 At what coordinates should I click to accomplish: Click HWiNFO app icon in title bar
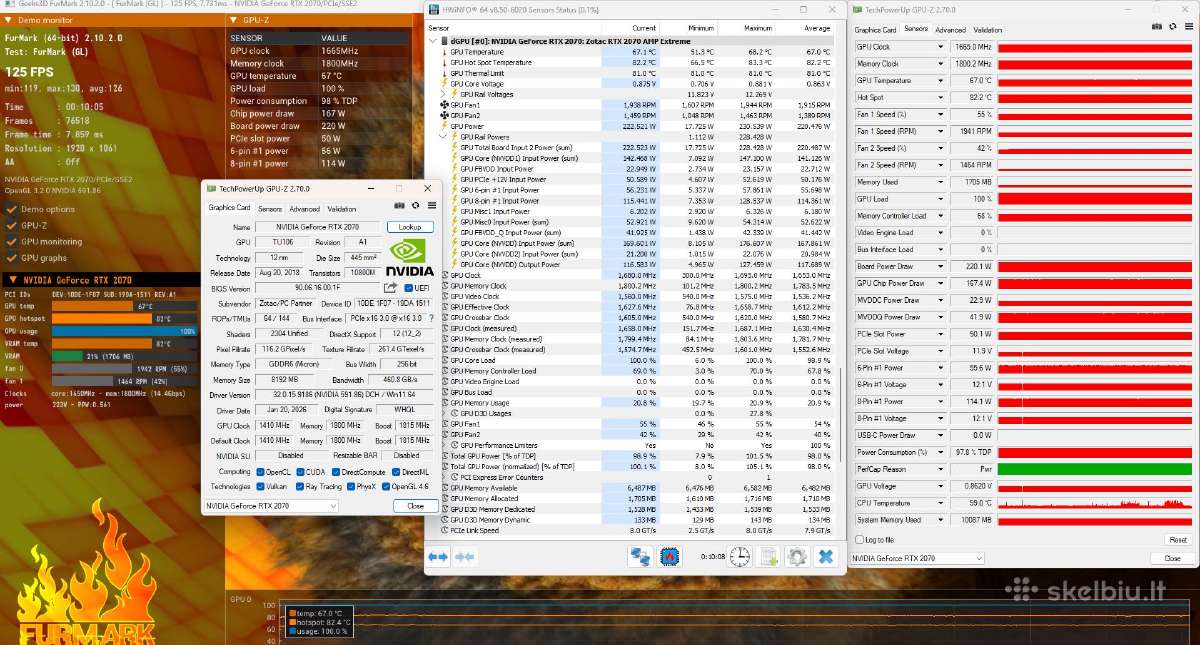(x=432, y=9)
